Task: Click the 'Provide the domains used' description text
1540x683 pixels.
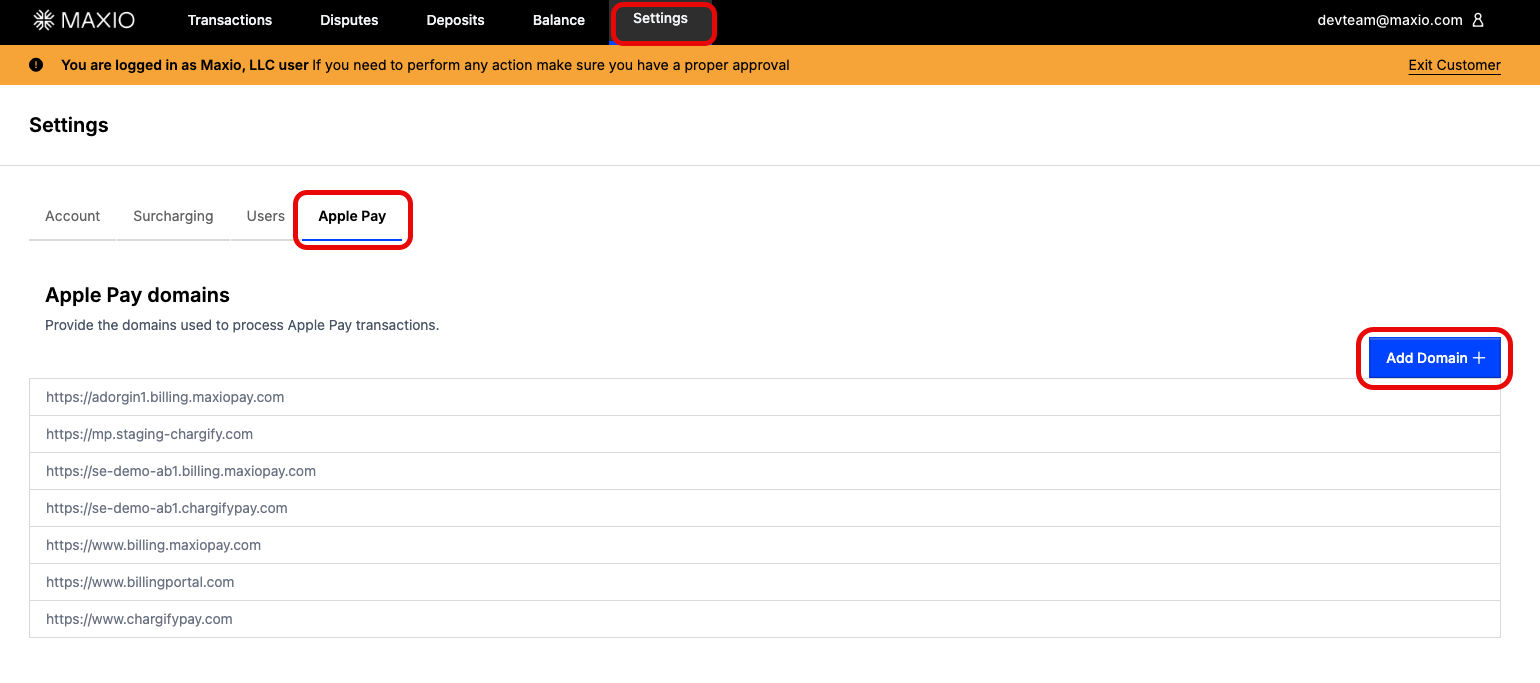Action: [242, 325]
